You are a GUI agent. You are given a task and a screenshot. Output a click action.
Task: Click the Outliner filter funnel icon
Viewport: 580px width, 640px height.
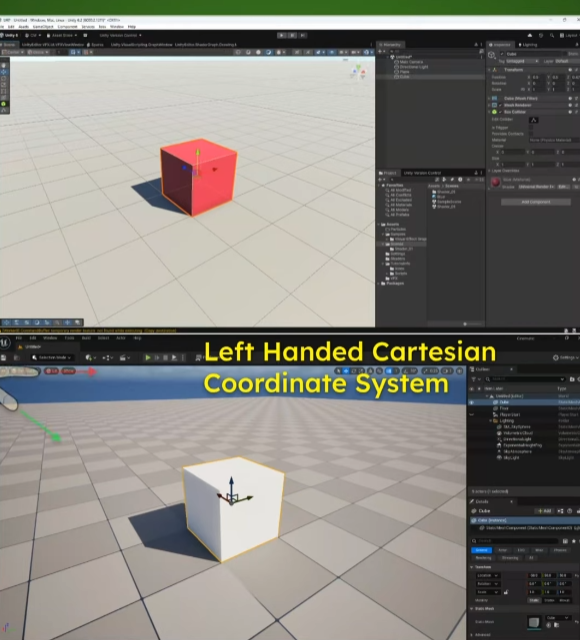473,379
